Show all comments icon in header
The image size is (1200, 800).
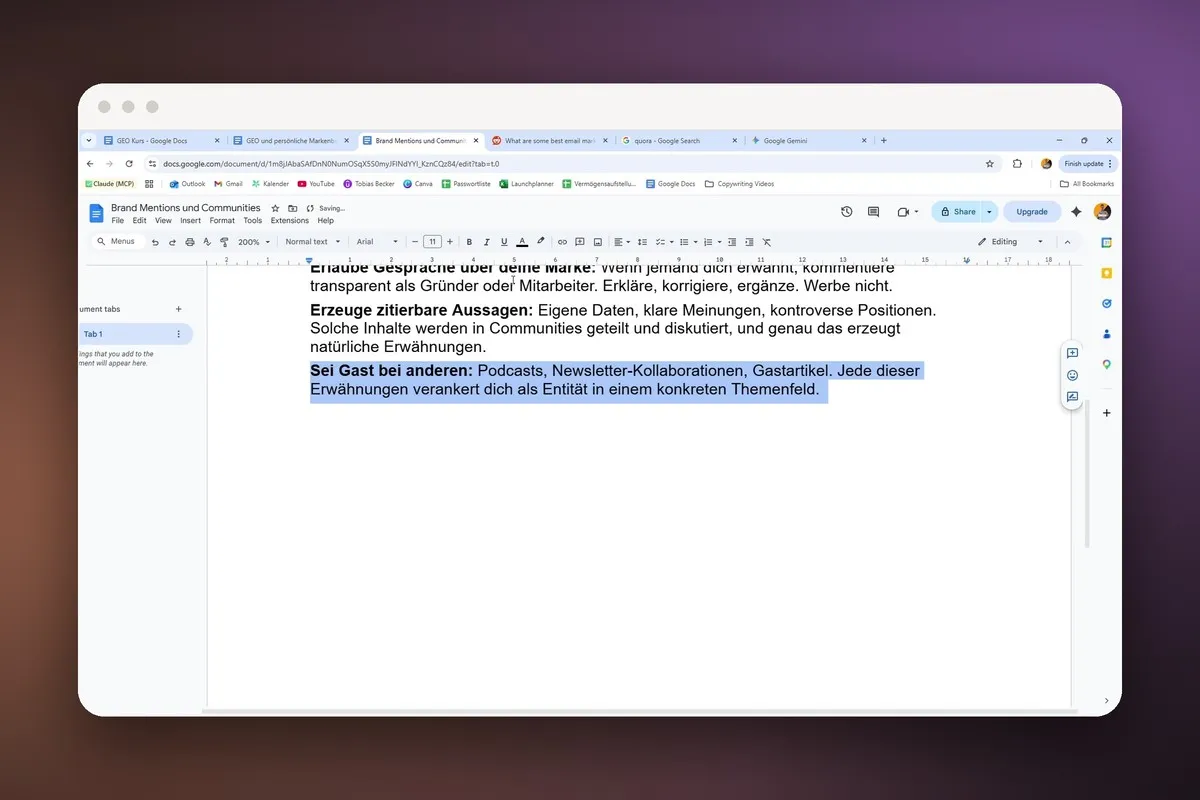coord(873,212)
